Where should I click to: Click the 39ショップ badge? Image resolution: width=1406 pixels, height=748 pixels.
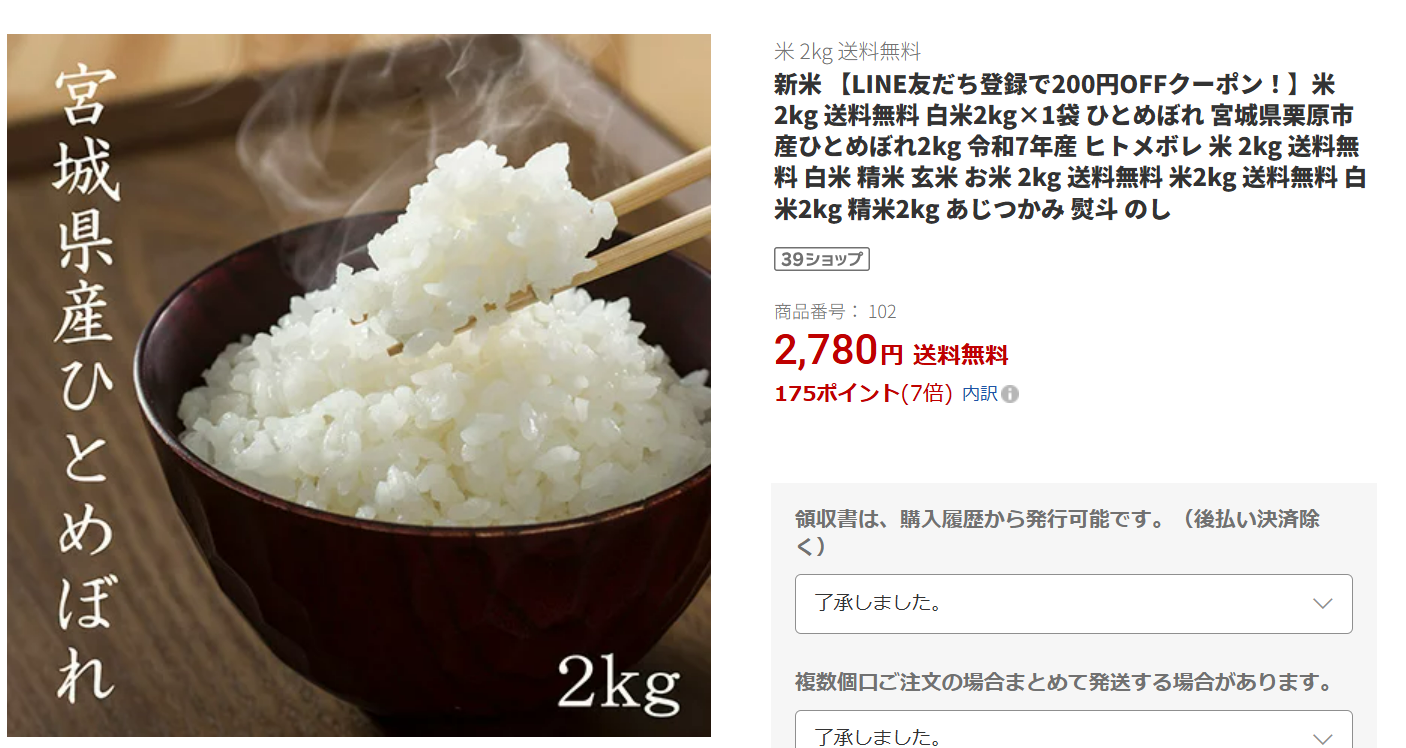pyautogui.click(x=822, y=259)
